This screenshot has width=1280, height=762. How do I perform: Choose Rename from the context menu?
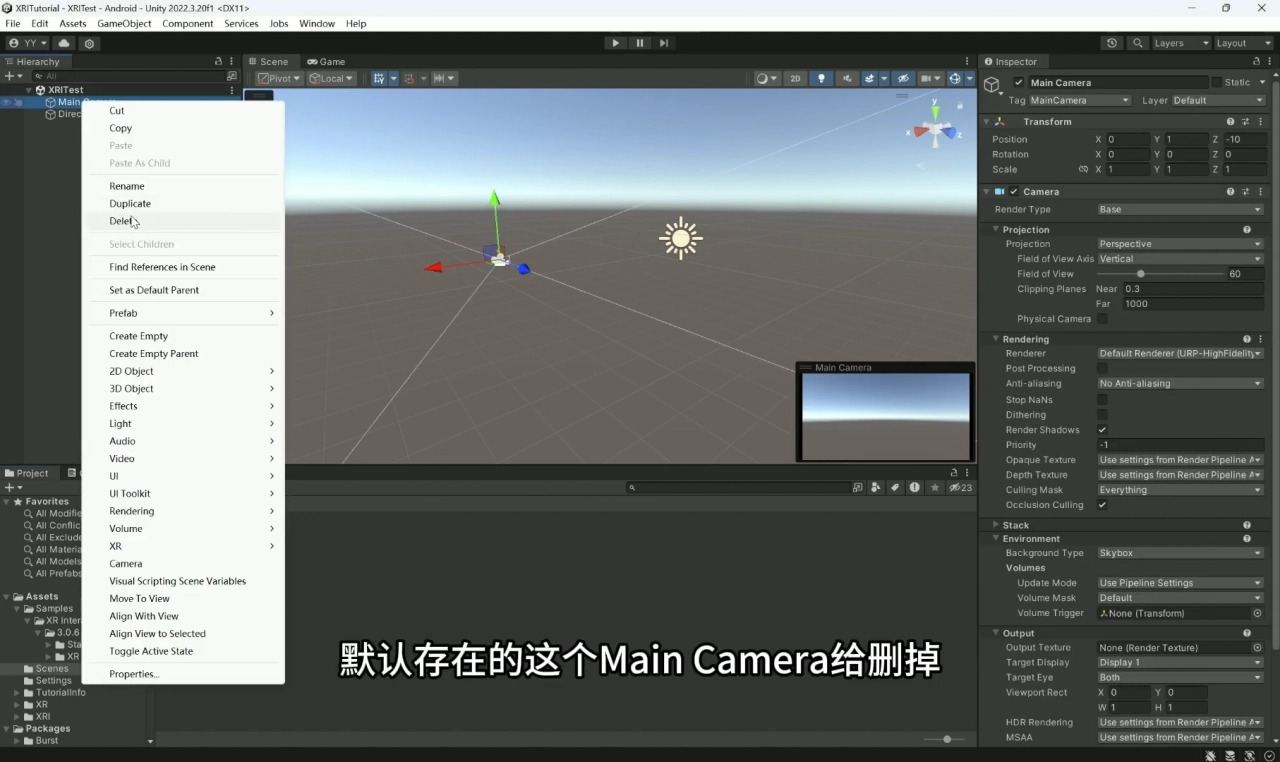184,186
